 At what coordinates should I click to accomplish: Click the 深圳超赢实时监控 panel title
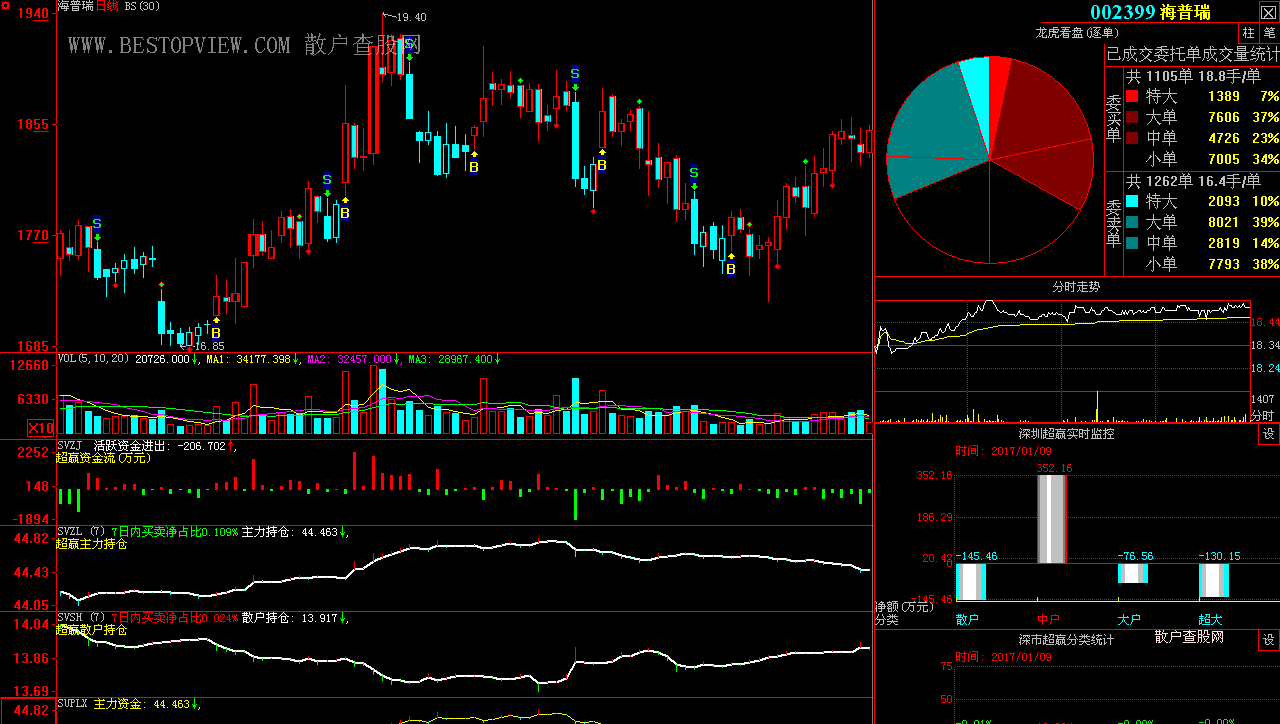tap(1066, 434)
